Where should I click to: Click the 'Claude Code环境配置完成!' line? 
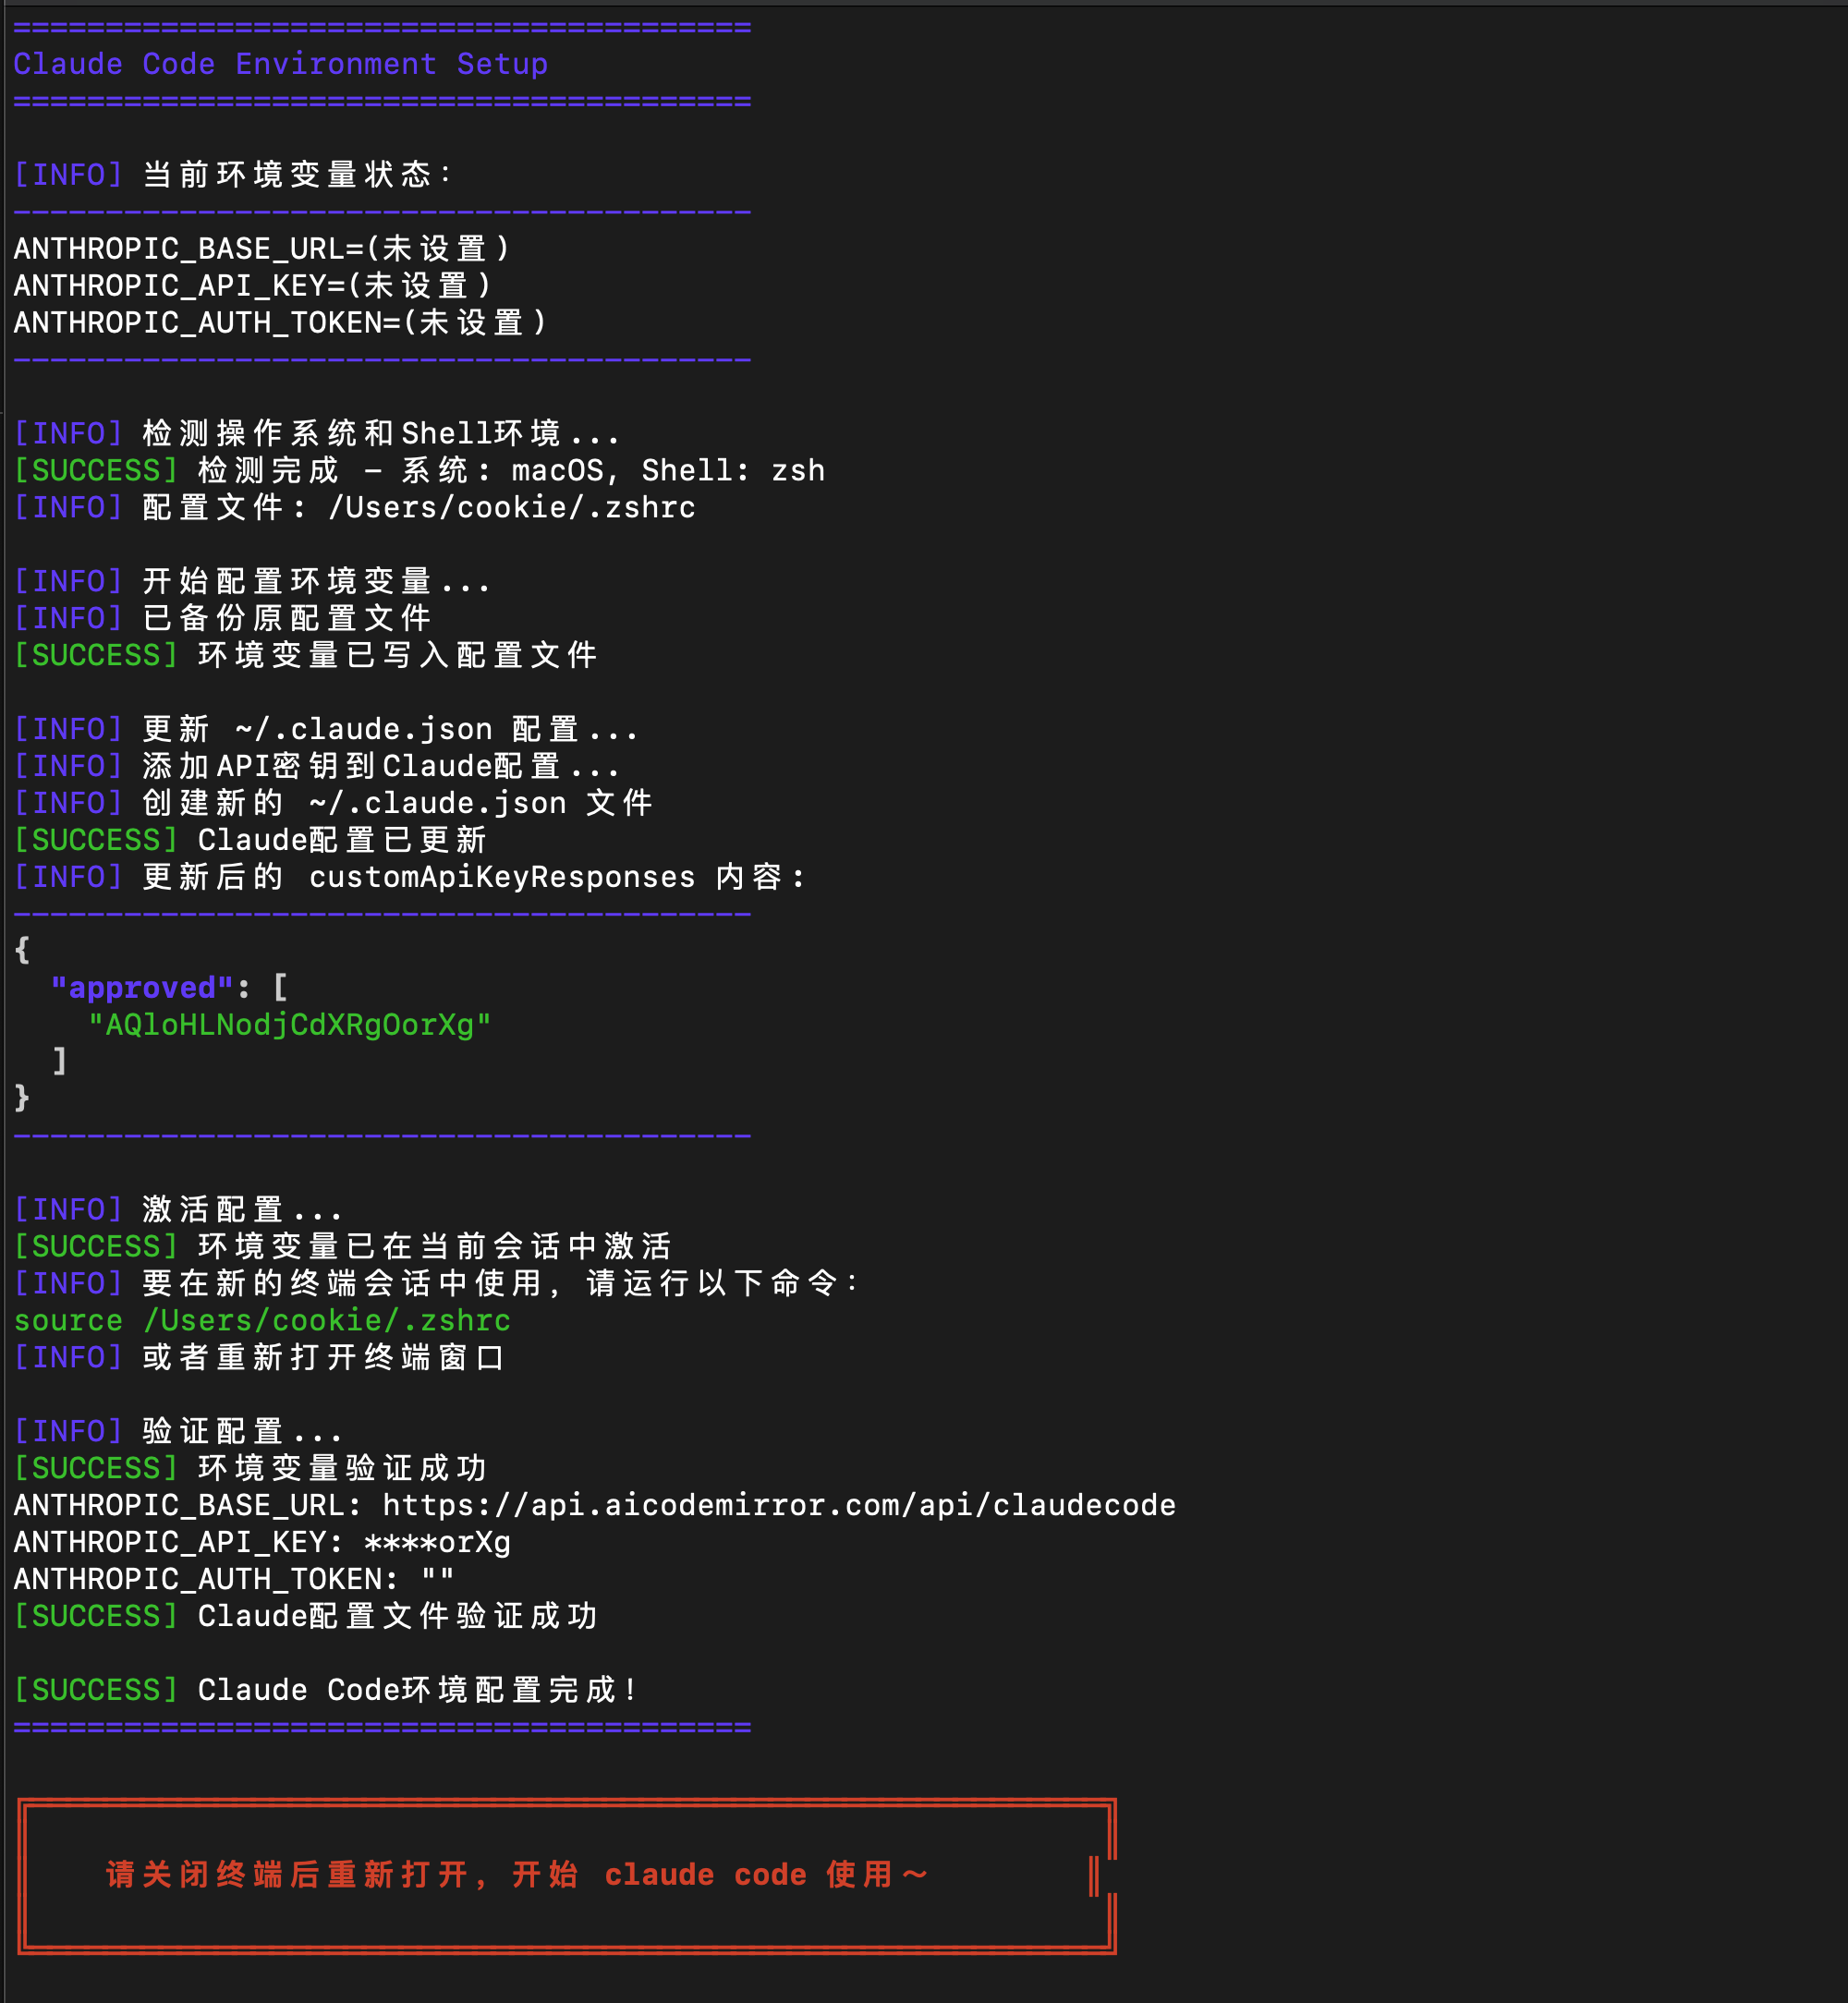326,1690
